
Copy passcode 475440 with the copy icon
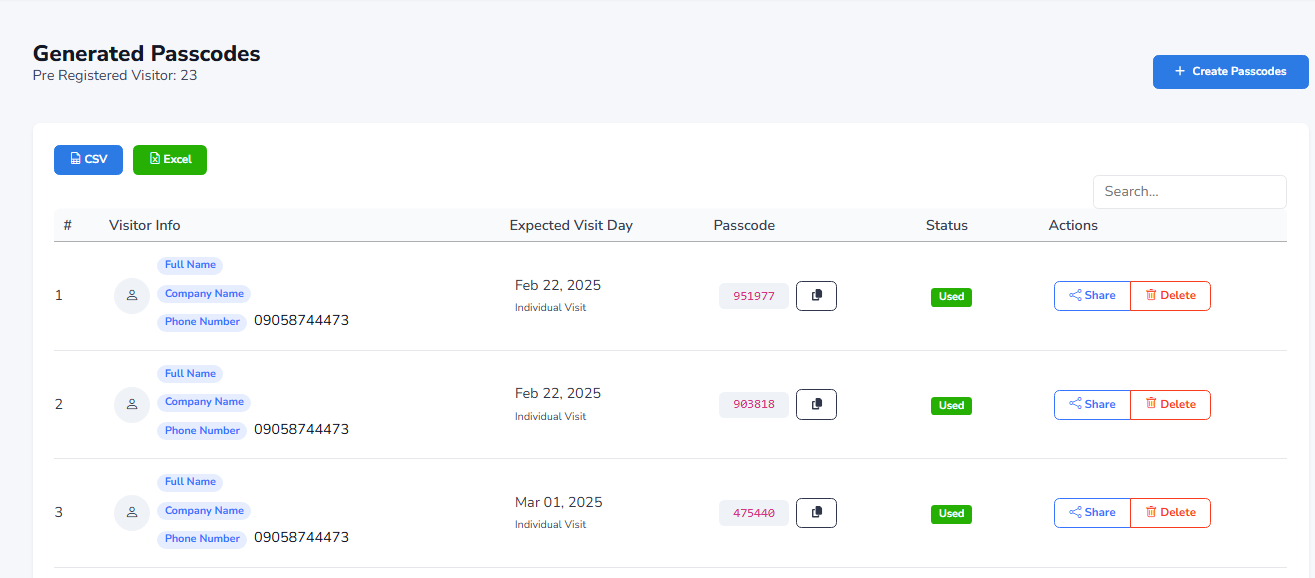[x=816, y=512]
